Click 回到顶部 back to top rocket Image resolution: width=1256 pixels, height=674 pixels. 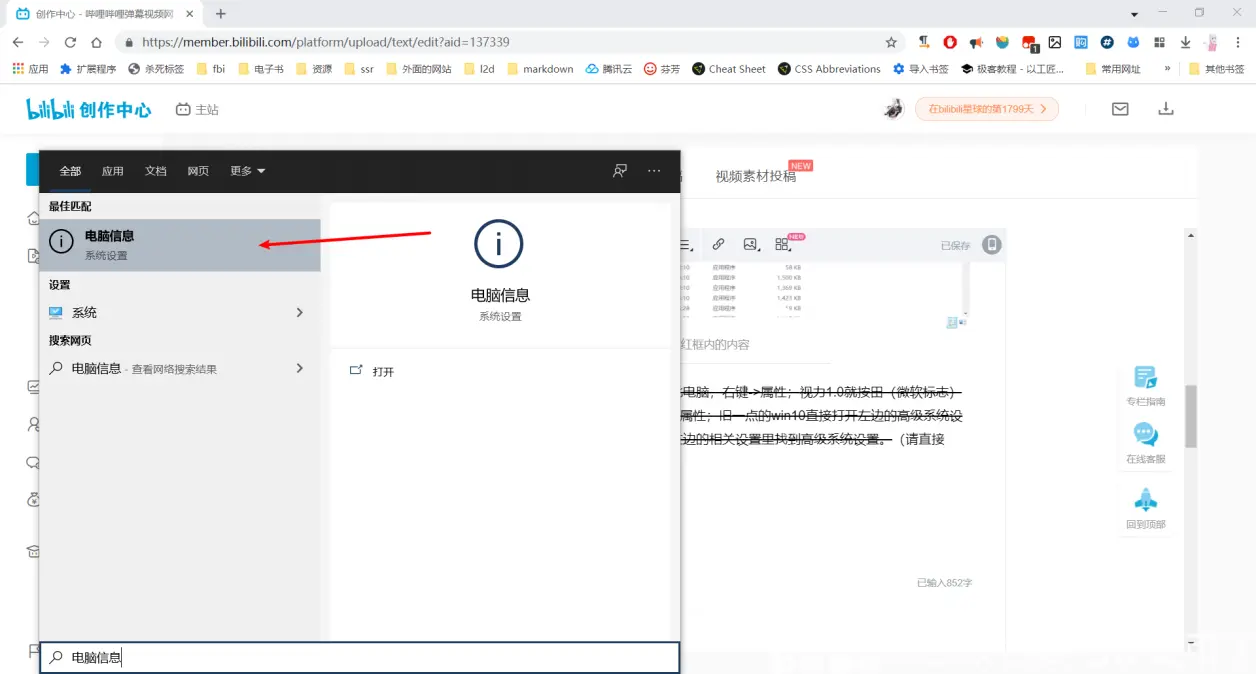pos(1146,509)
